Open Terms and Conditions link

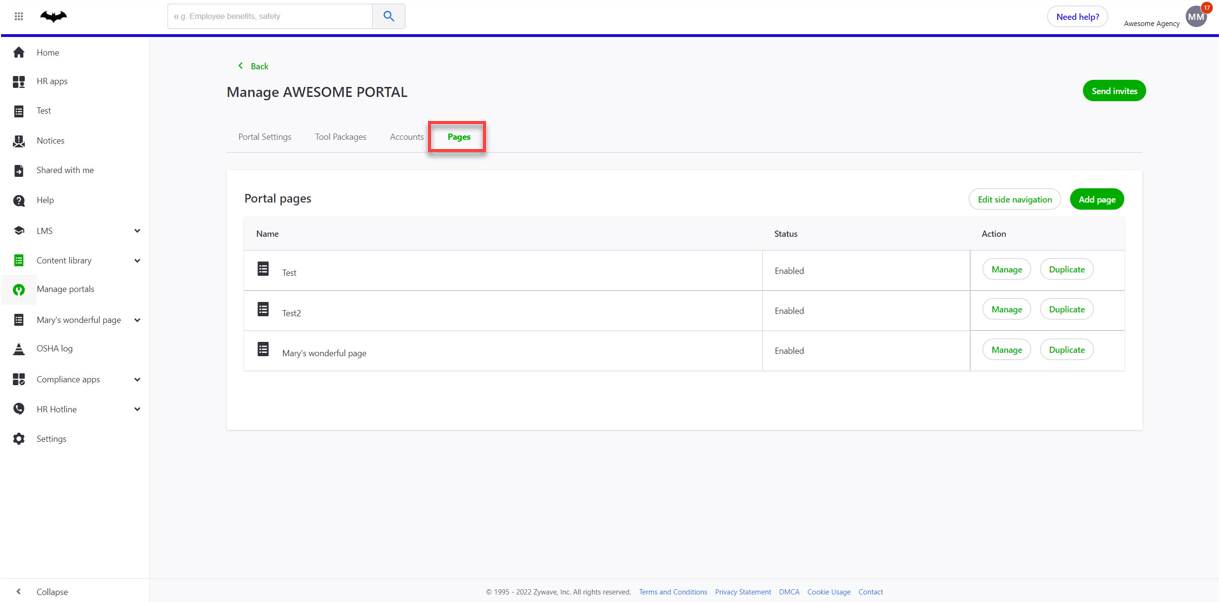[x=673, y=591]
